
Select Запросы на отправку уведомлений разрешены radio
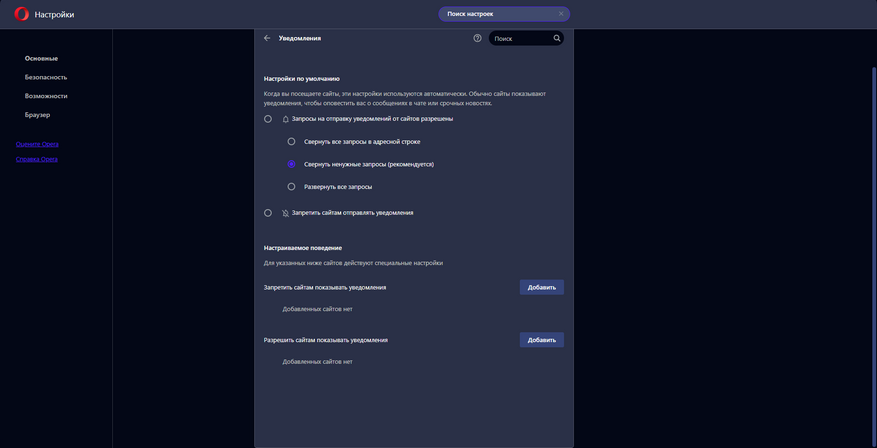click(268, 119)
